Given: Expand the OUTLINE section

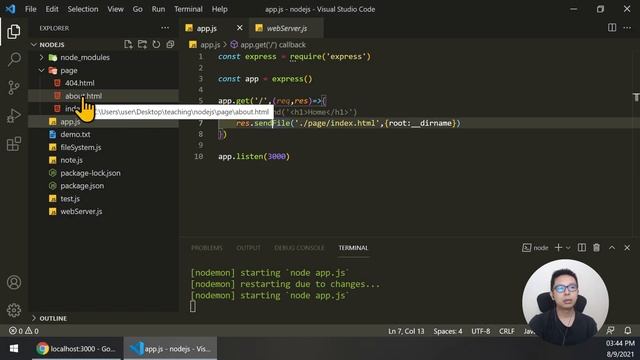Looking at the screenshot, I should click(53, 318).
